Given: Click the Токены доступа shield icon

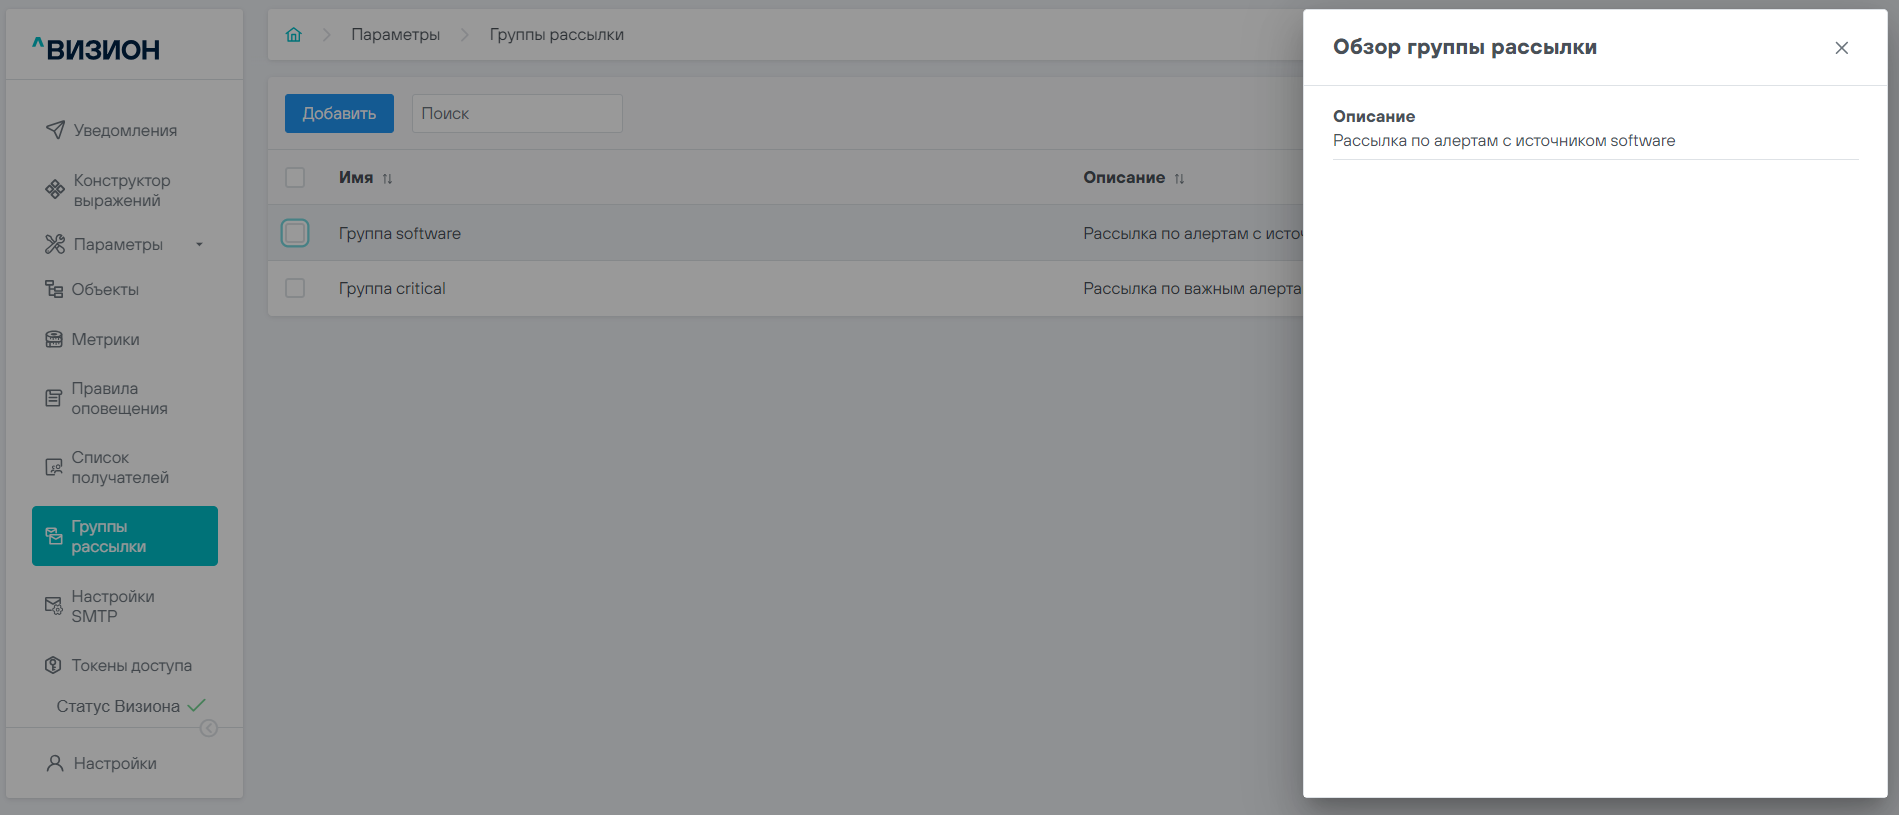Looking at the screenshot, I should [54, 665].
